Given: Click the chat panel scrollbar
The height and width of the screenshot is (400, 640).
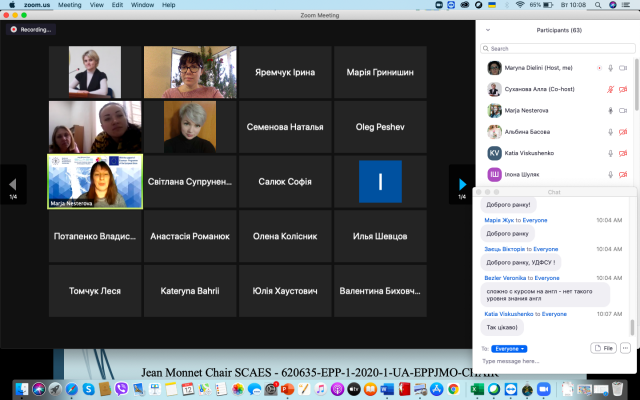Looking at the screenshot, I should click(632, 327).
